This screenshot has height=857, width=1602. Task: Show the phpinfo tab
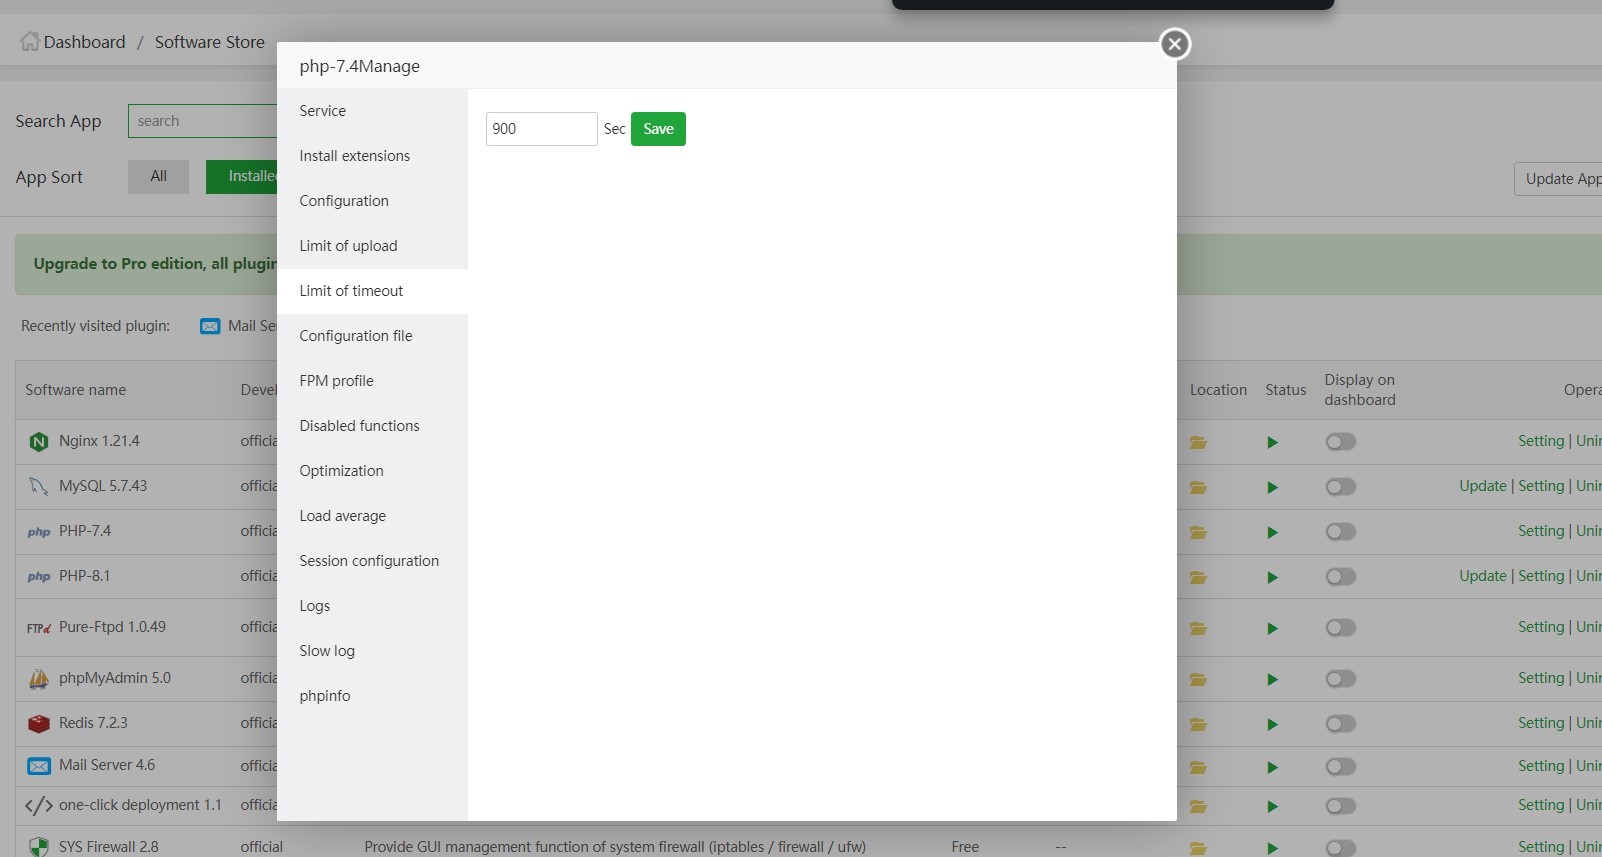pos(372,696)
